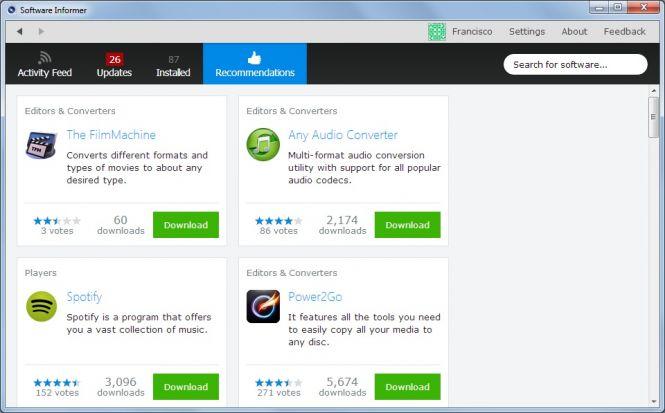Click the Francisco user name
Image resolution: width=665 pixels, height=413 pixels.
[472, 31]
